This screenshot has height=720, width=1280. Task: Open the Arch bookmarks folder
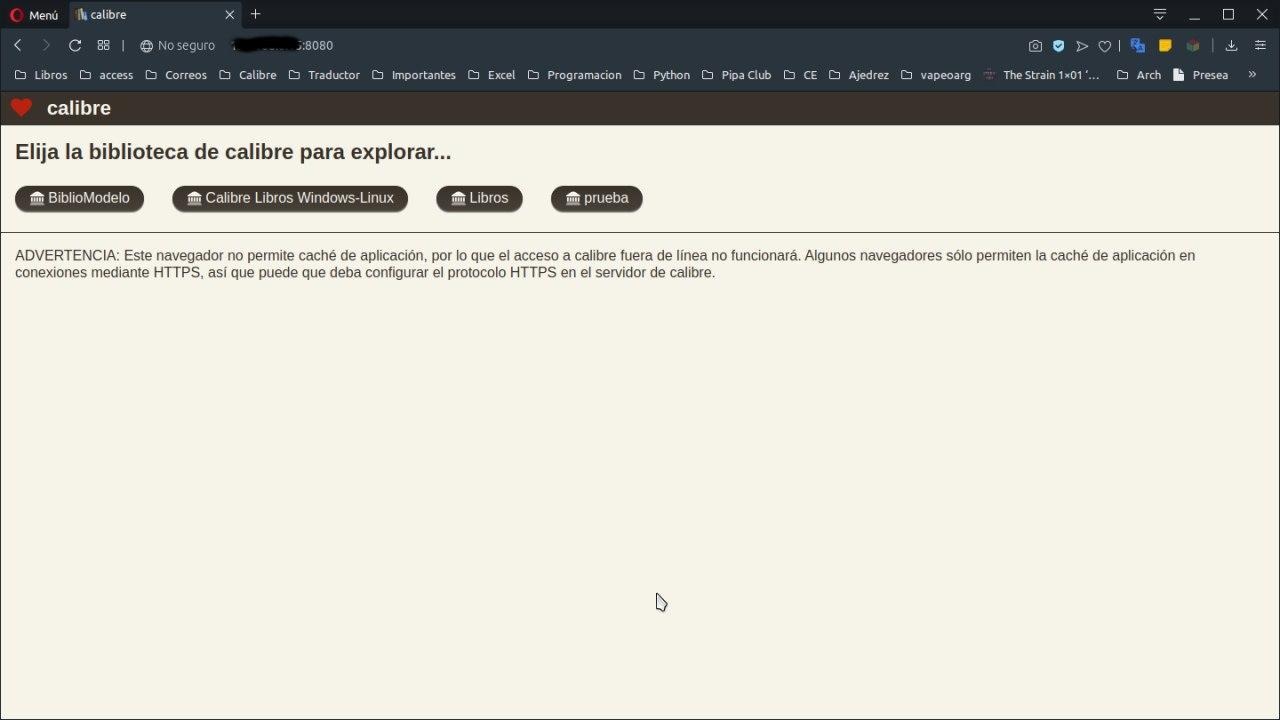pyautogui.click(x=1138, y=75)
